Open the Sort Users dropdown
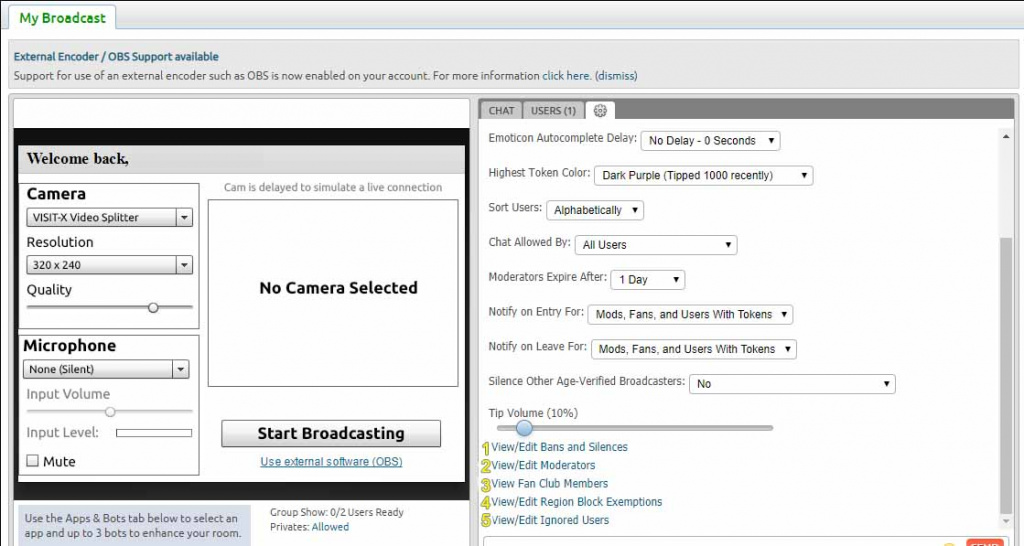Viewport: 1024px width, 546px height. (x=595, y=210)
